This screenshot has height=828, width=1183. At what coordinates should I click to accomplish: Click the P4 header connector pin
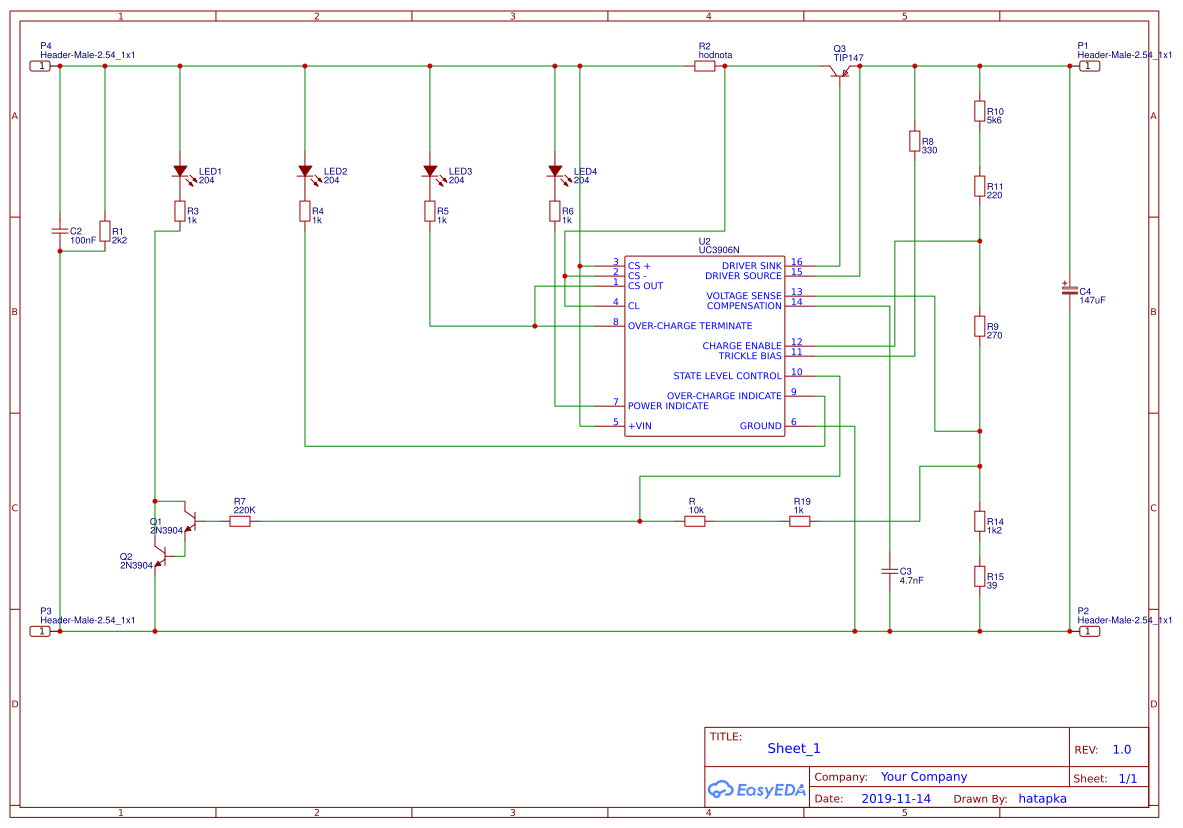coord(41,66)
